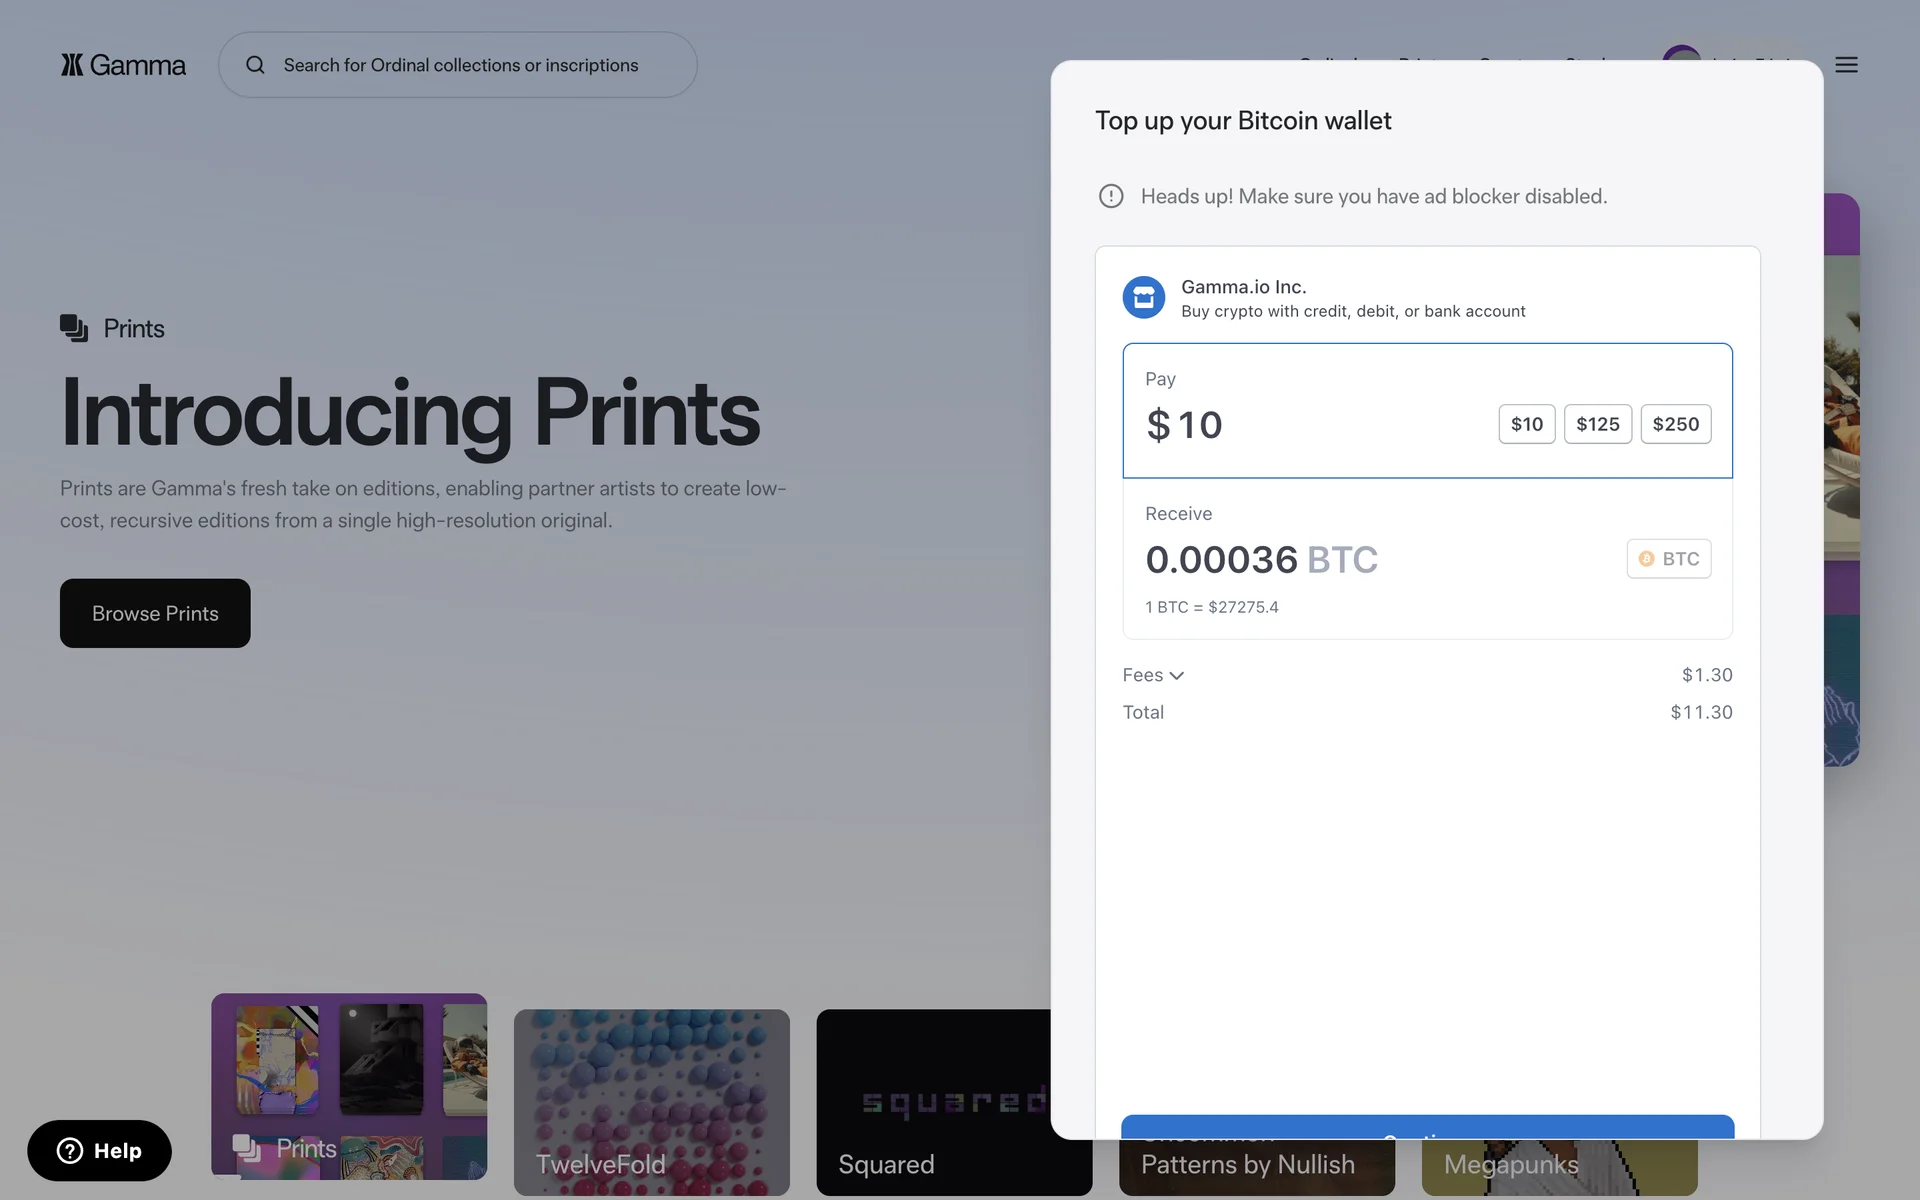Click the blue continue button at bottom
Viewport: 1920px width, 1200px height.
[x=1427, y=1126]
